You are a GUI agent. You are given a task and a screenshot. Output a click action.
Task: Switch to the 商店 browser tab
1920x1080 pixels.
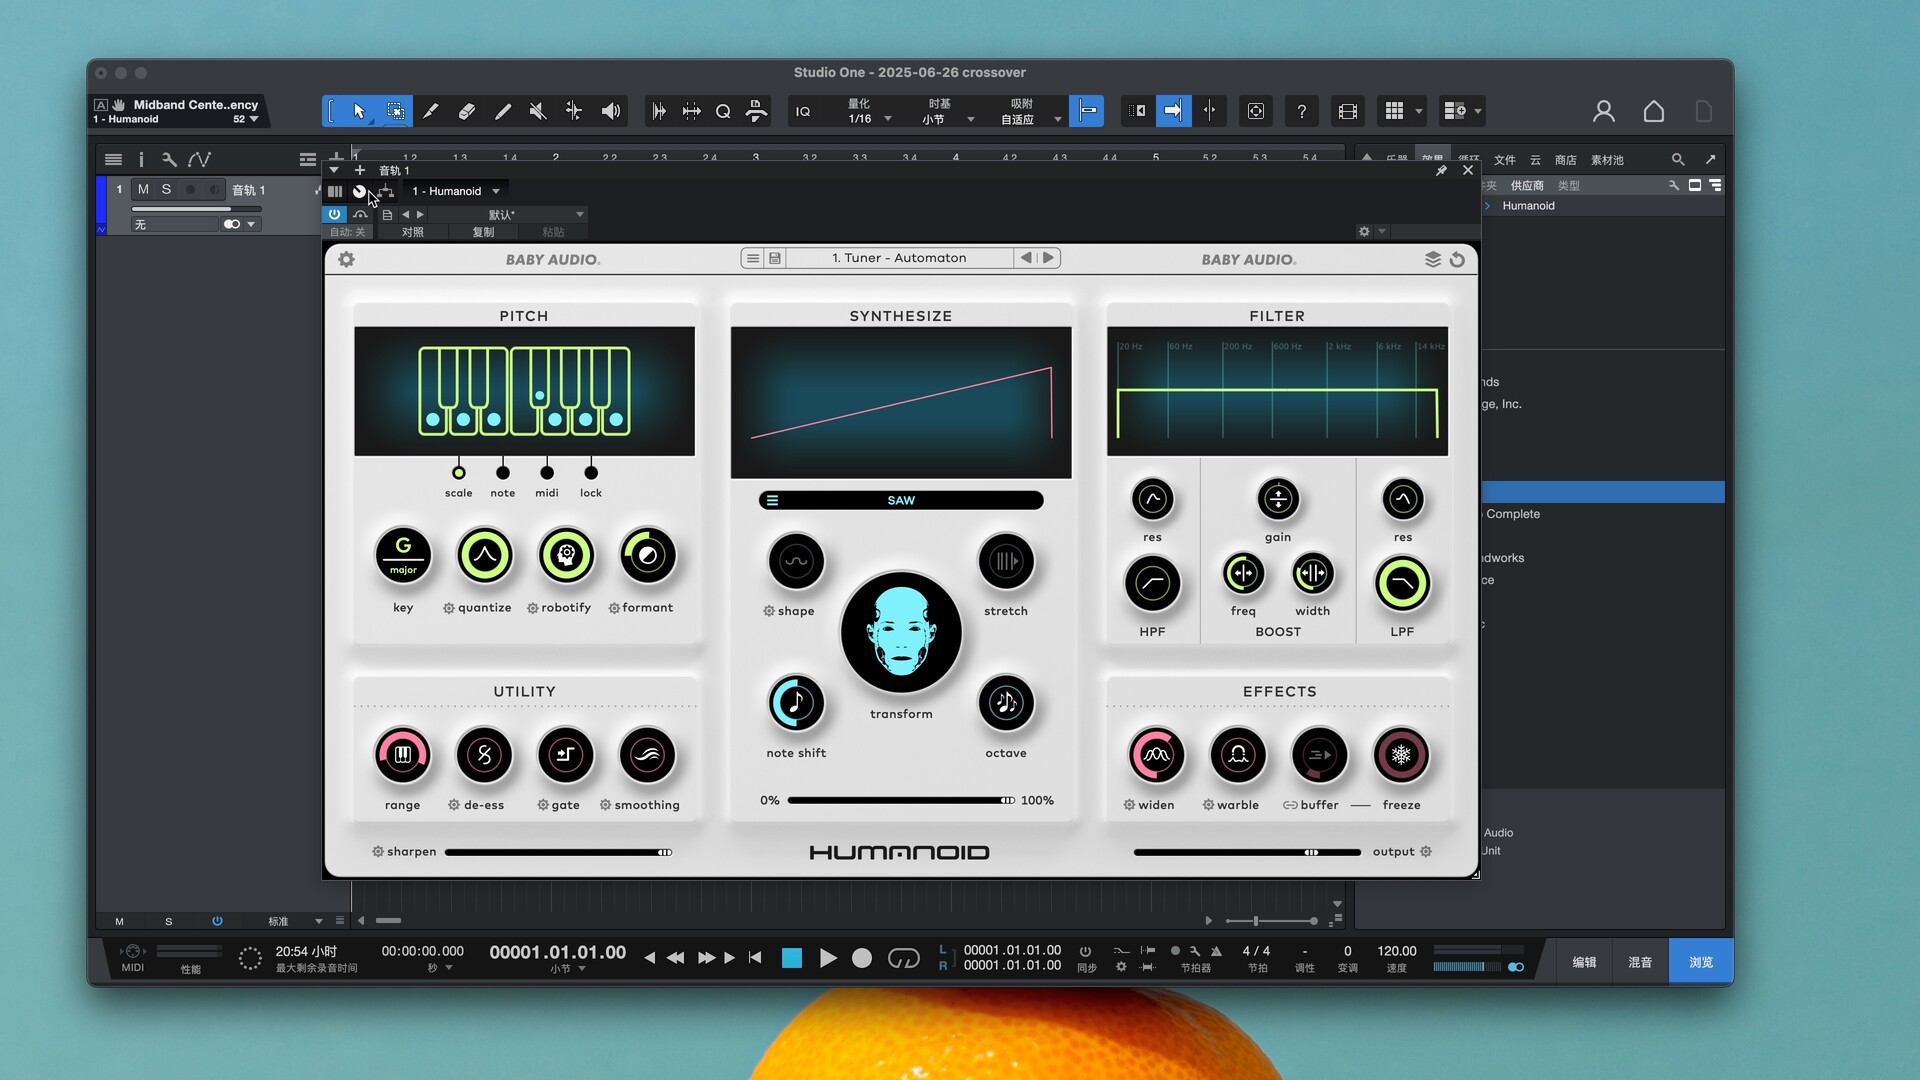pos(1566,160)
